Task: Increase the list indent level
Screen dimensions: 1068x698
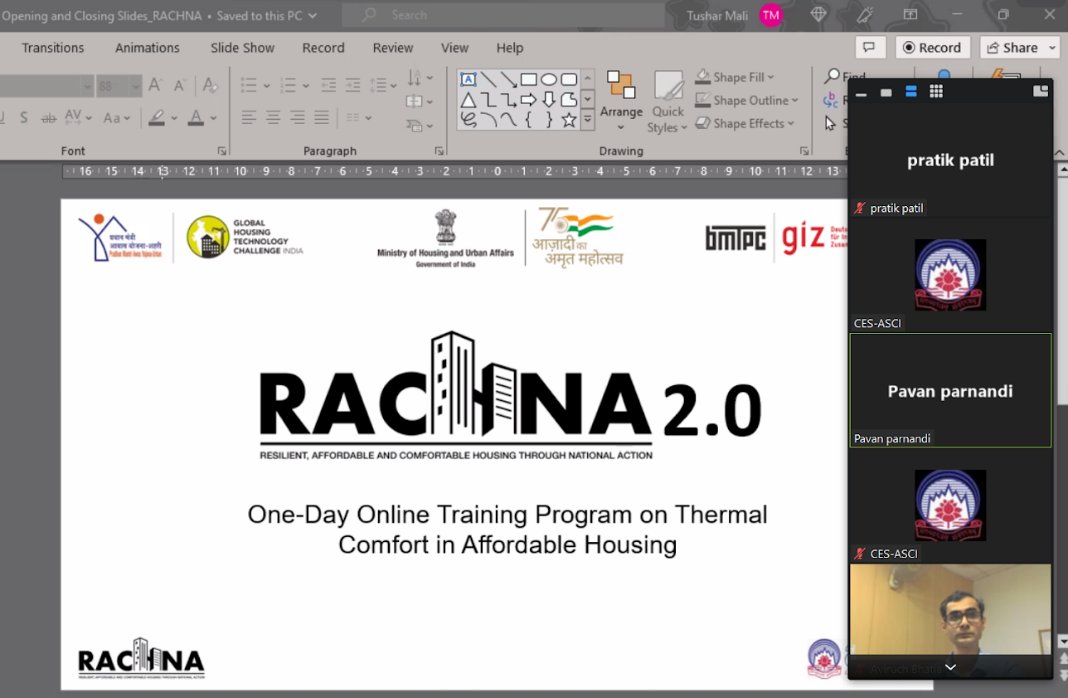Action: pyautogui.click(x=353, y=85)
